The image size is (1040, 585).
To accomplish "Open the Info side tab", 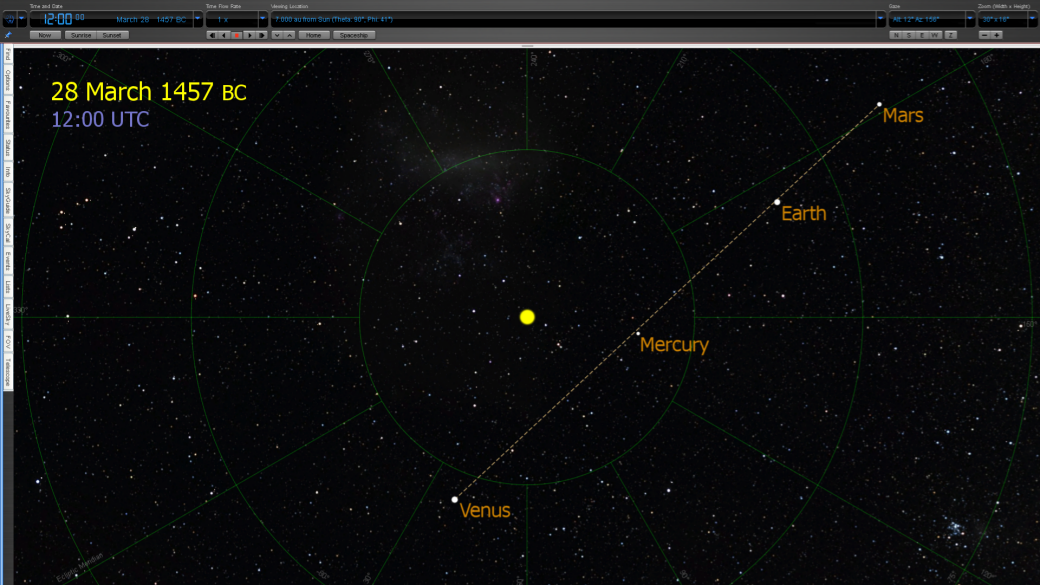I will (x=8, y=172).
